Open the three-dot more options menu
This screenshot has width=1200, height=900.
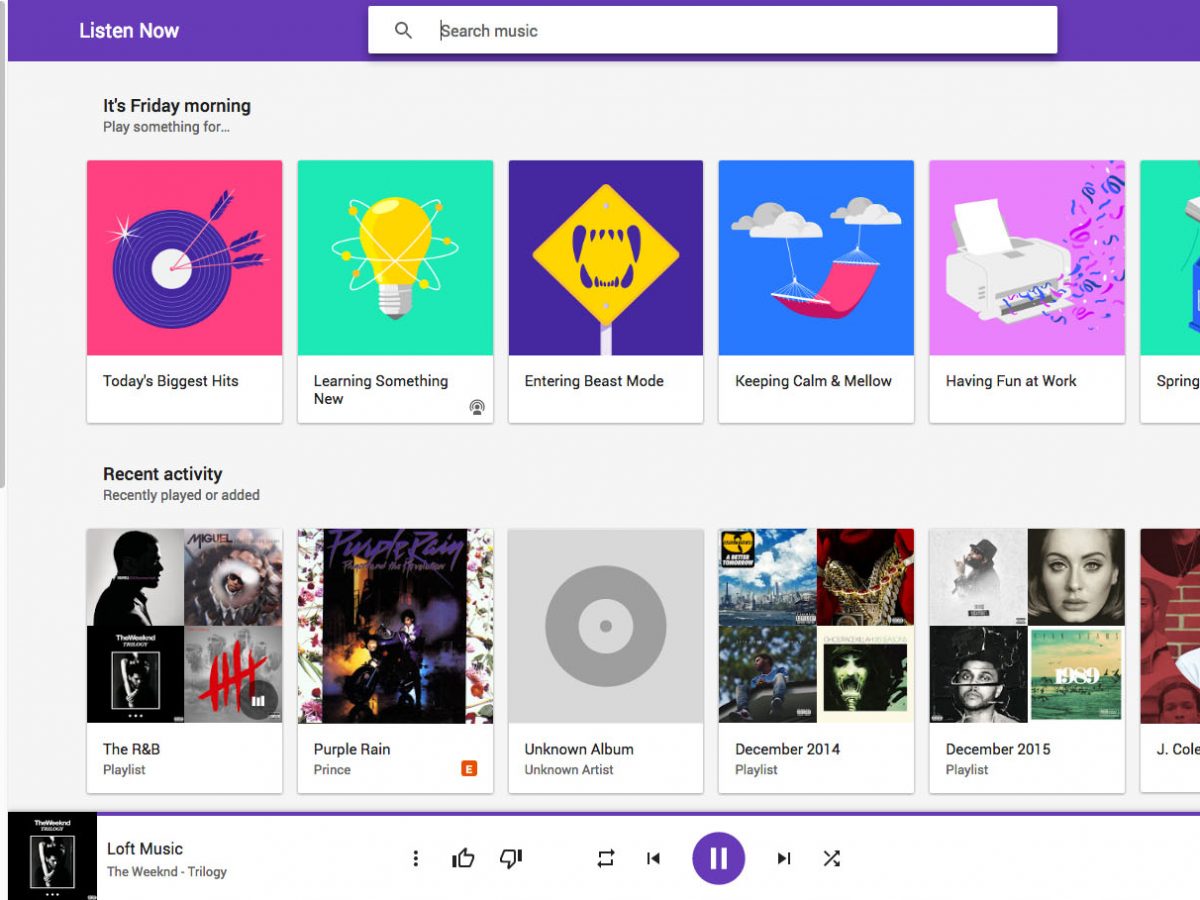click(416, 858)
